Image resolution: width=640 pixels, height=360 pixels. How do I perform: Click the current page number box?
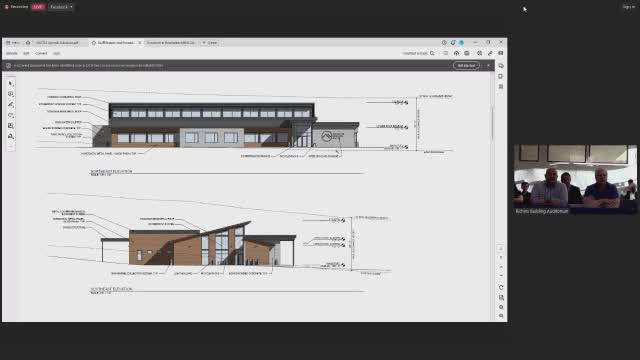[x=501, y=249]
